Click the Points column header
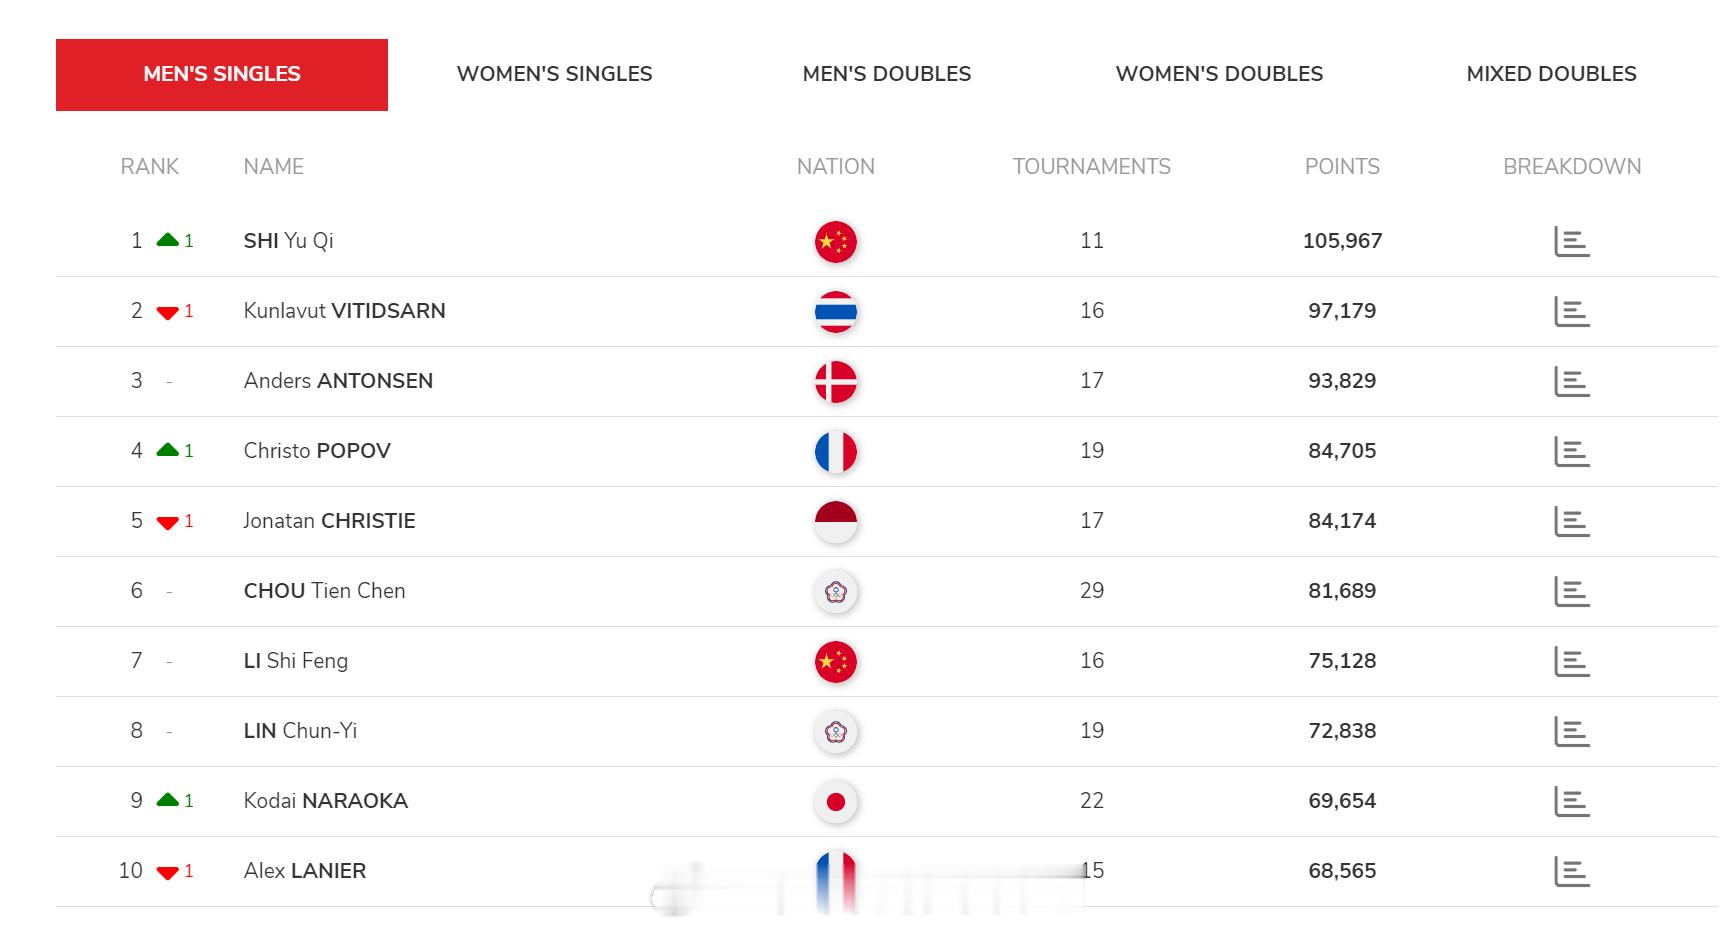This screenshot has height=933, width=1731. tap(1341, 167)
